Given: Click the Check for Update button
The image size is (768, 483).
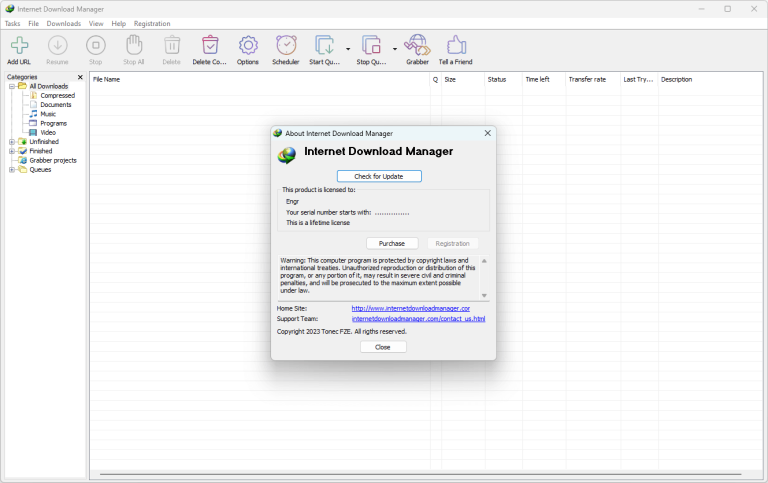Looking at the screenshot, I should [x=379, y=176].
